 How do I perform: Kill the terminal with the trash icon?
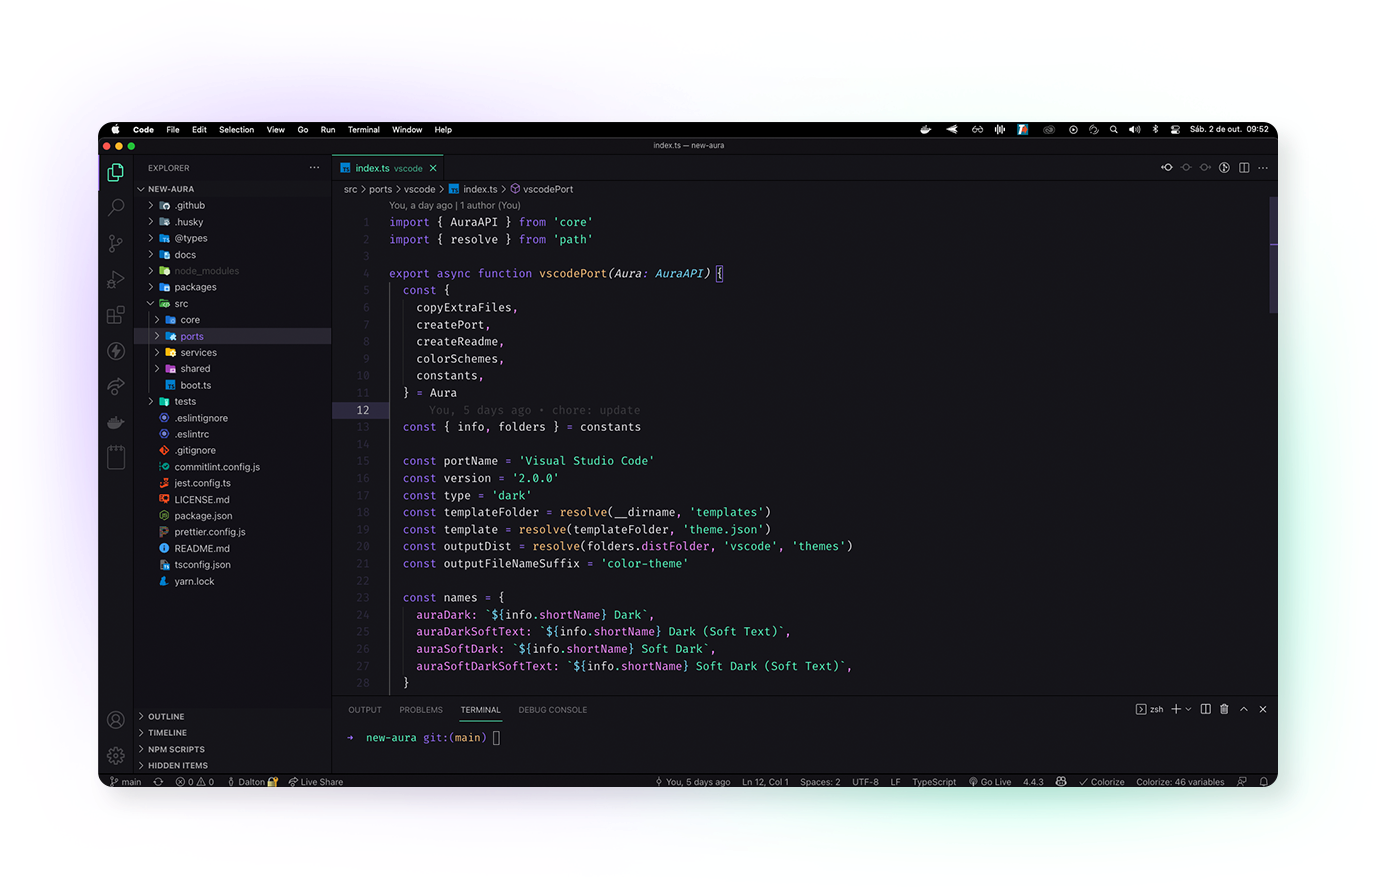1224,709
